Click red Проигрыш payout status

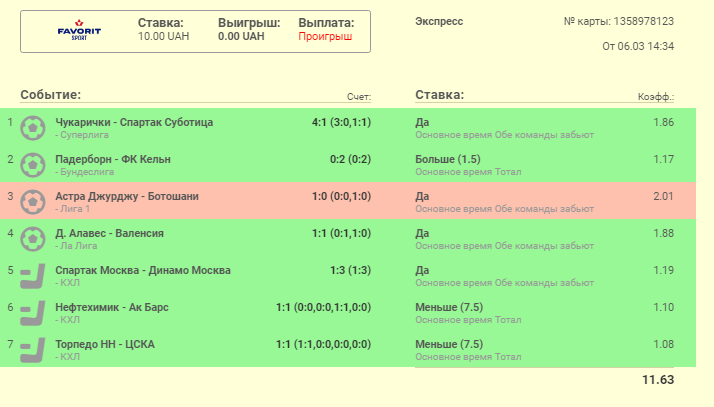325,36
